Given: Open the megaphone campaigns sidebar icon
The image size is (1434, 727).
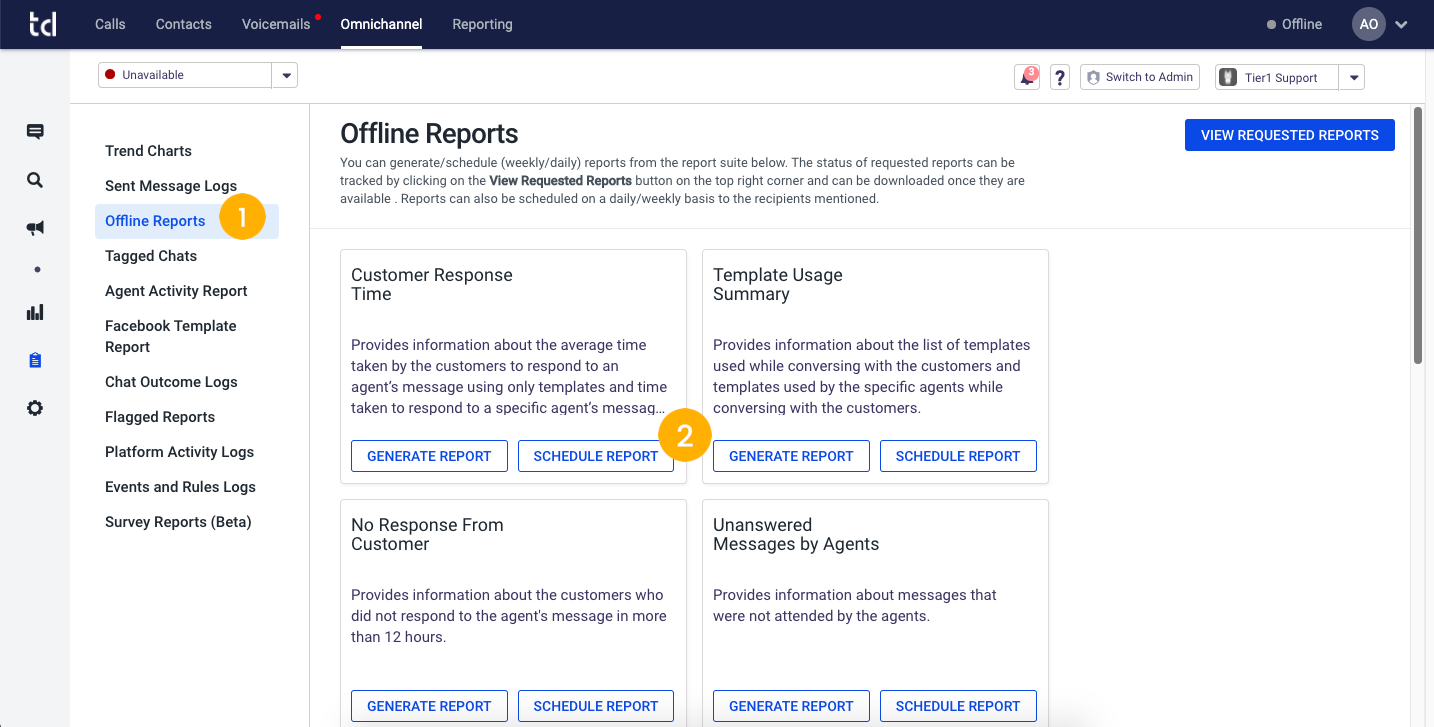Looking at the screenshot, I should coord(35,228).
